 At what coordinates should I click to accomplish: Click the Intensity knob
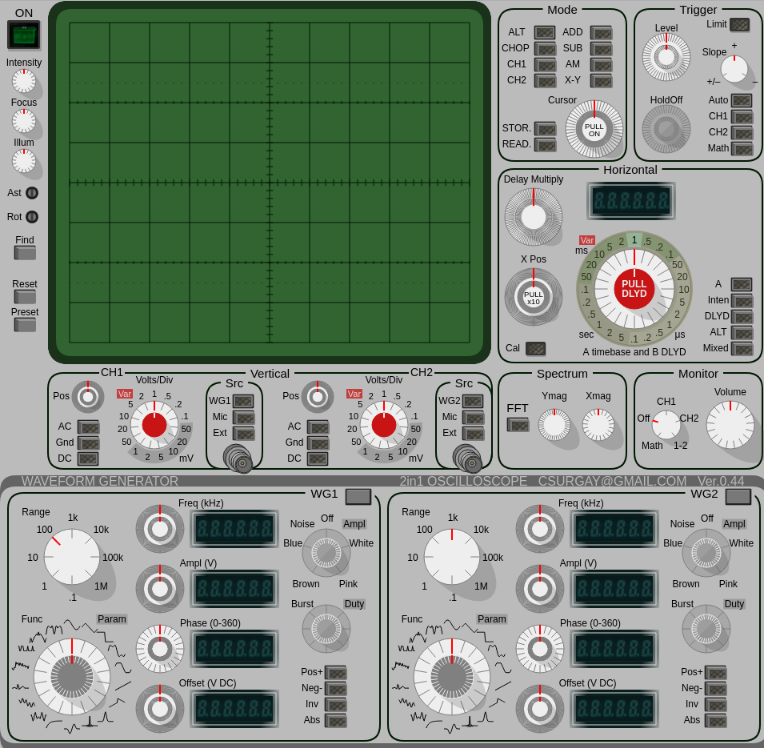coord(23,81)
